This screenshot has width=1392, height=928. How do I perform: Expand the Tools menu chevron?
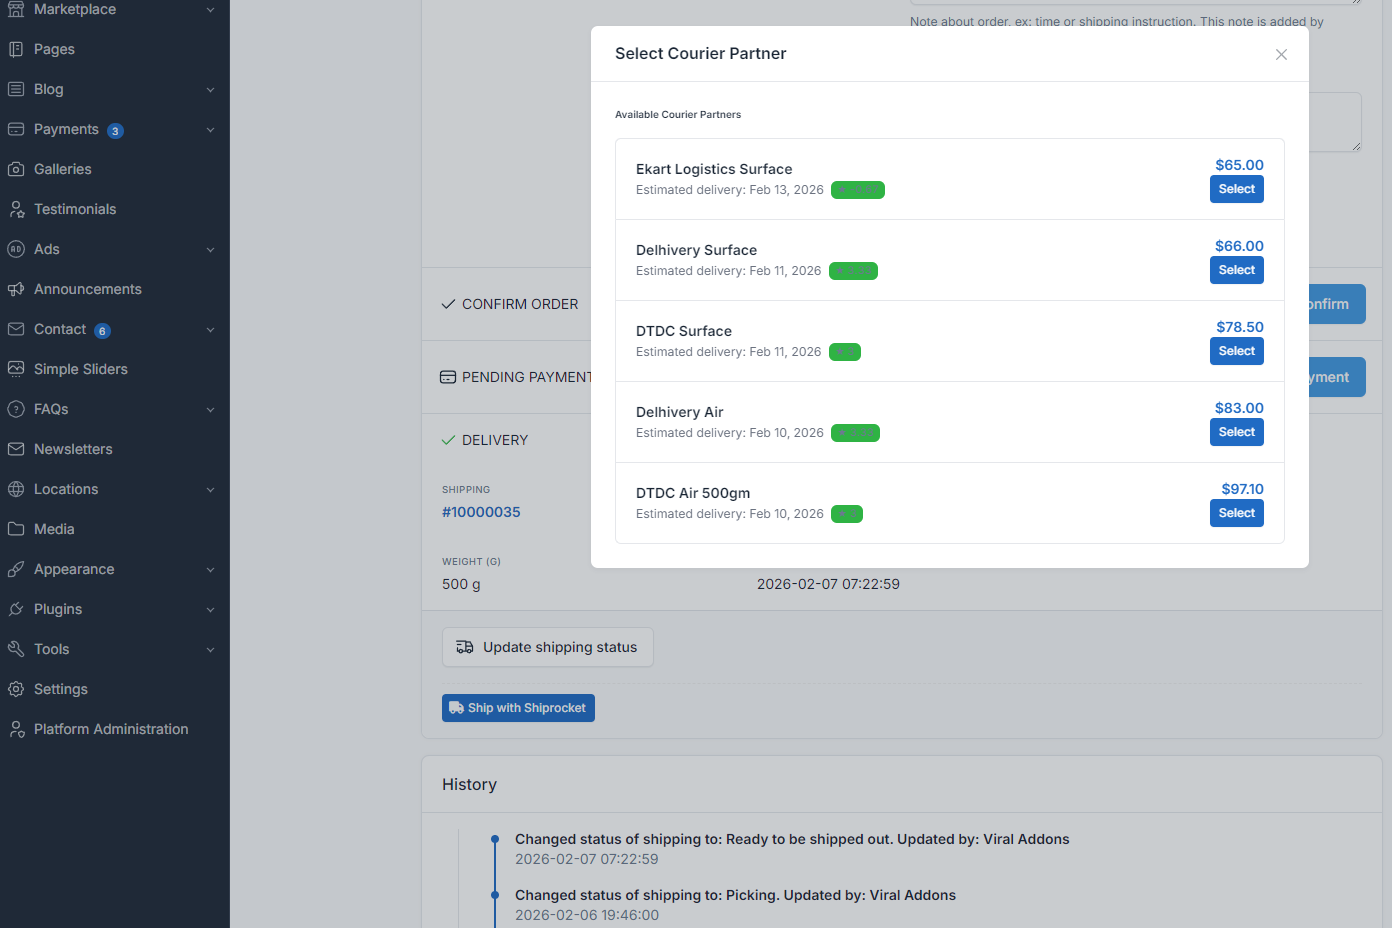210,650
